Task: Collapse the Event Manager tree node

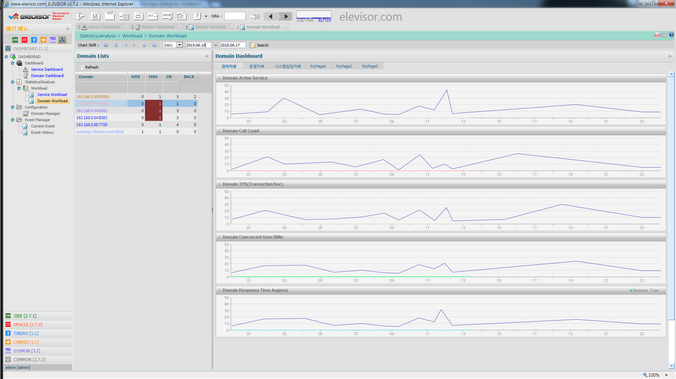Action: 13,120
